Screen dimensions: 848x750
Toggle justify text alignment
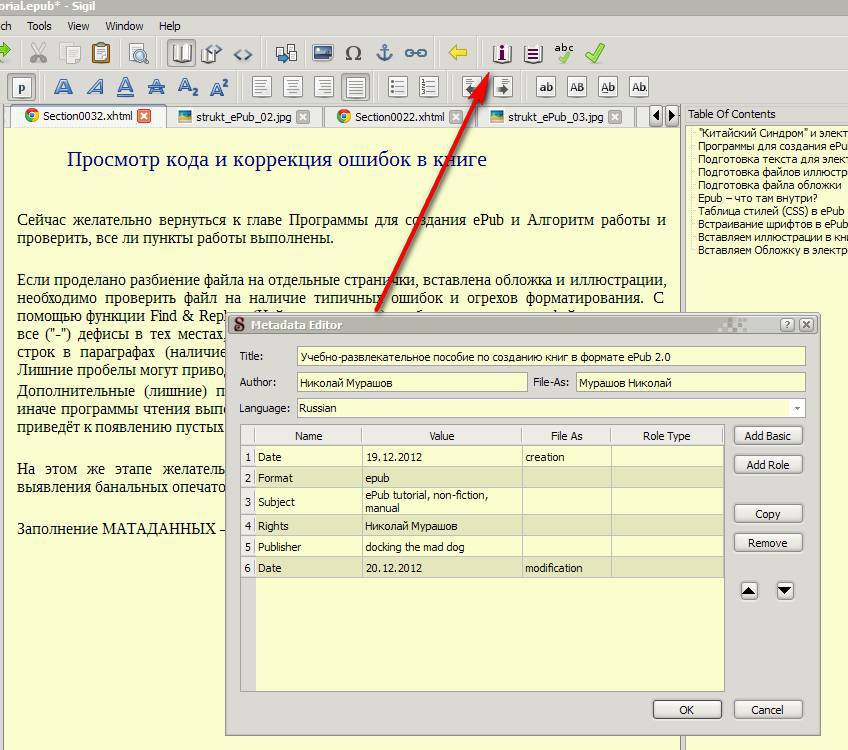(x=355, y=87)
